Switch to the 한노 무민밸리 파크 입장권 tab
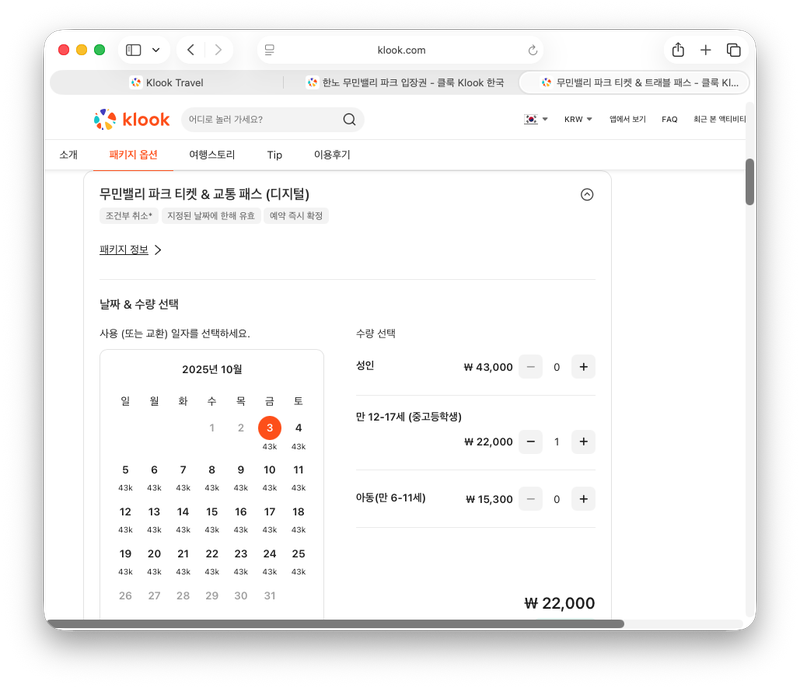 coord(405,83)
